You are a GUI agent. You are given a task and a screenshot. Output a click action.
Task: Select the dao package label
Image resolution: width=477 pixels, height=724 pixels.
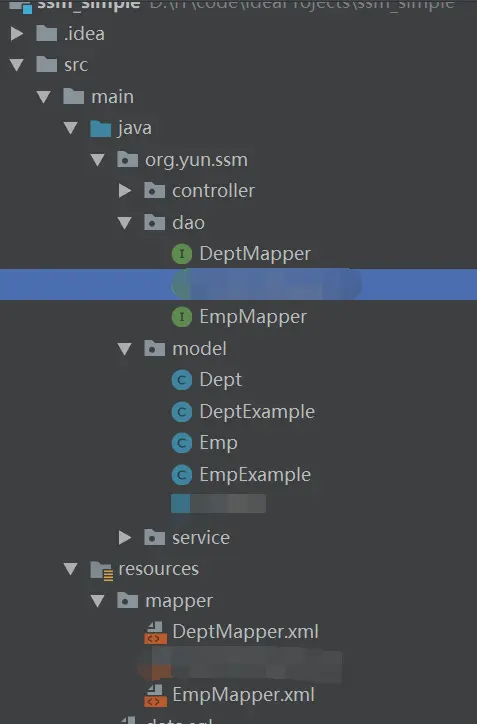point(188,223)
